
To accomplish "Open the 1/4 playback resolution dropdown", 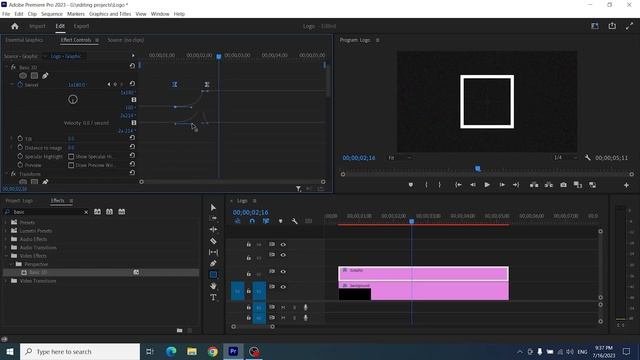I will point(565,158).
